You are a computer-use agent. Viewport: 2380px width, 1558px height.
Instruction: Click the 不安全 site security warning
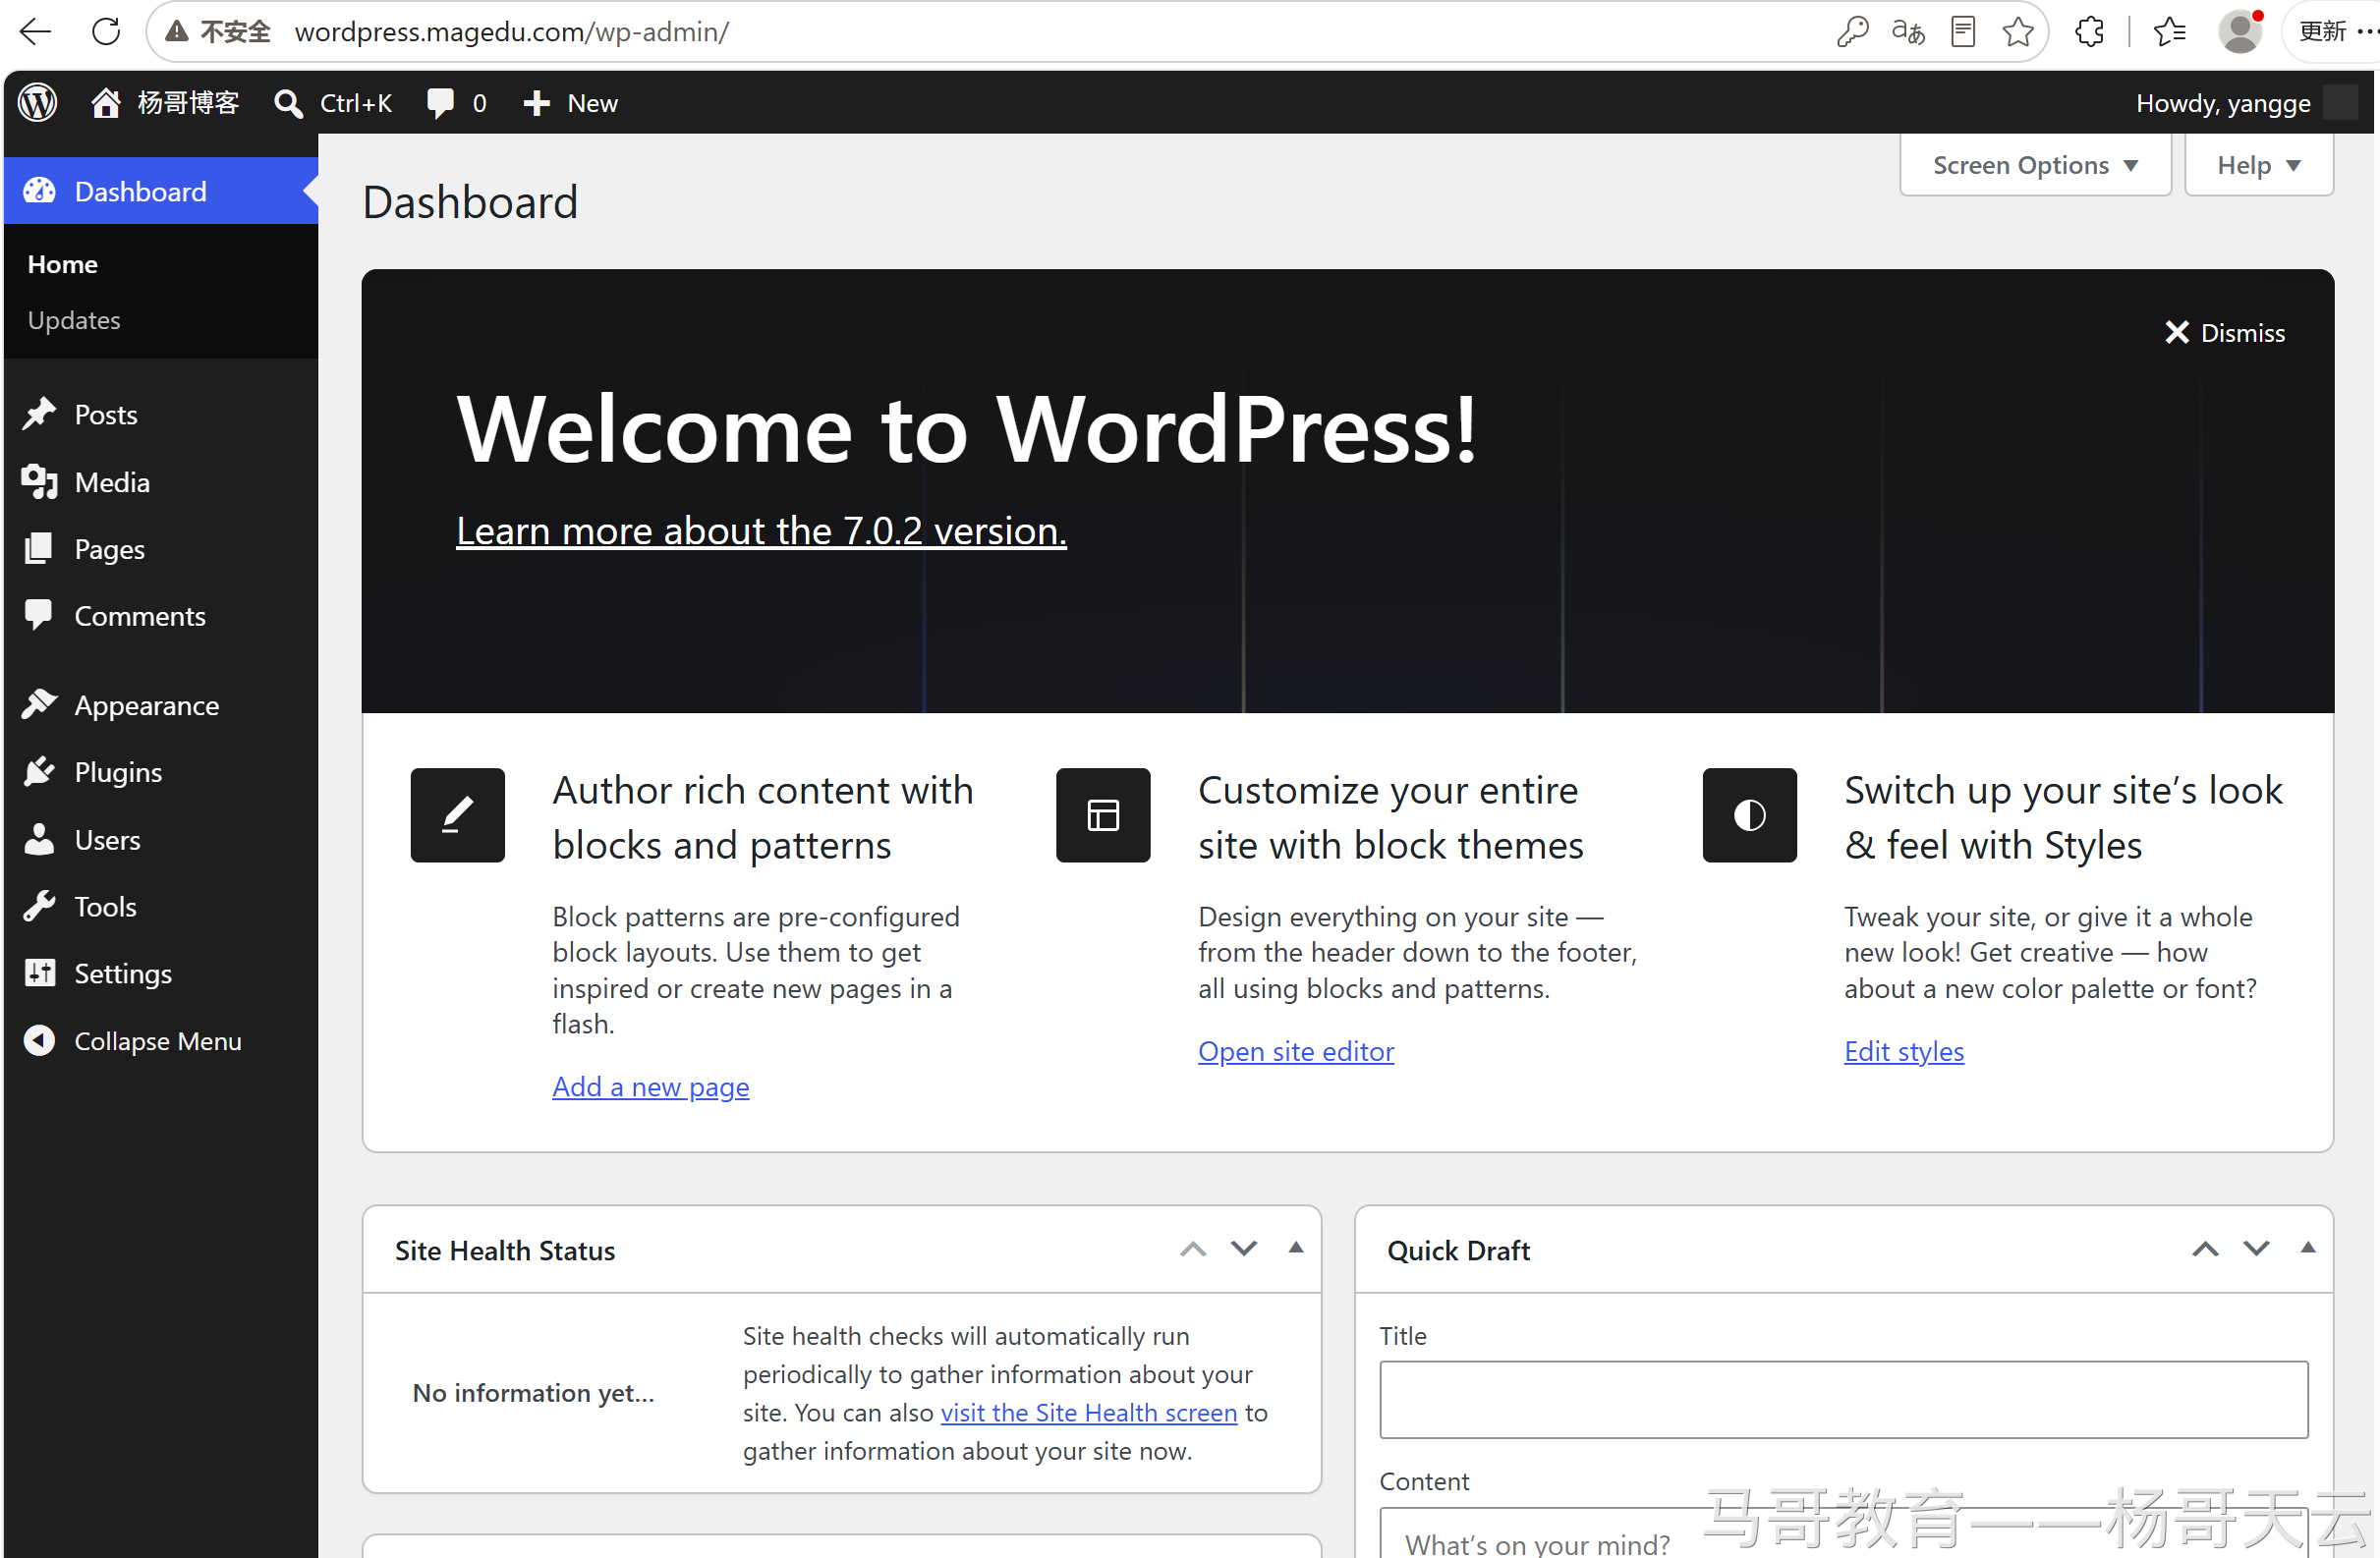pos(218,32)
